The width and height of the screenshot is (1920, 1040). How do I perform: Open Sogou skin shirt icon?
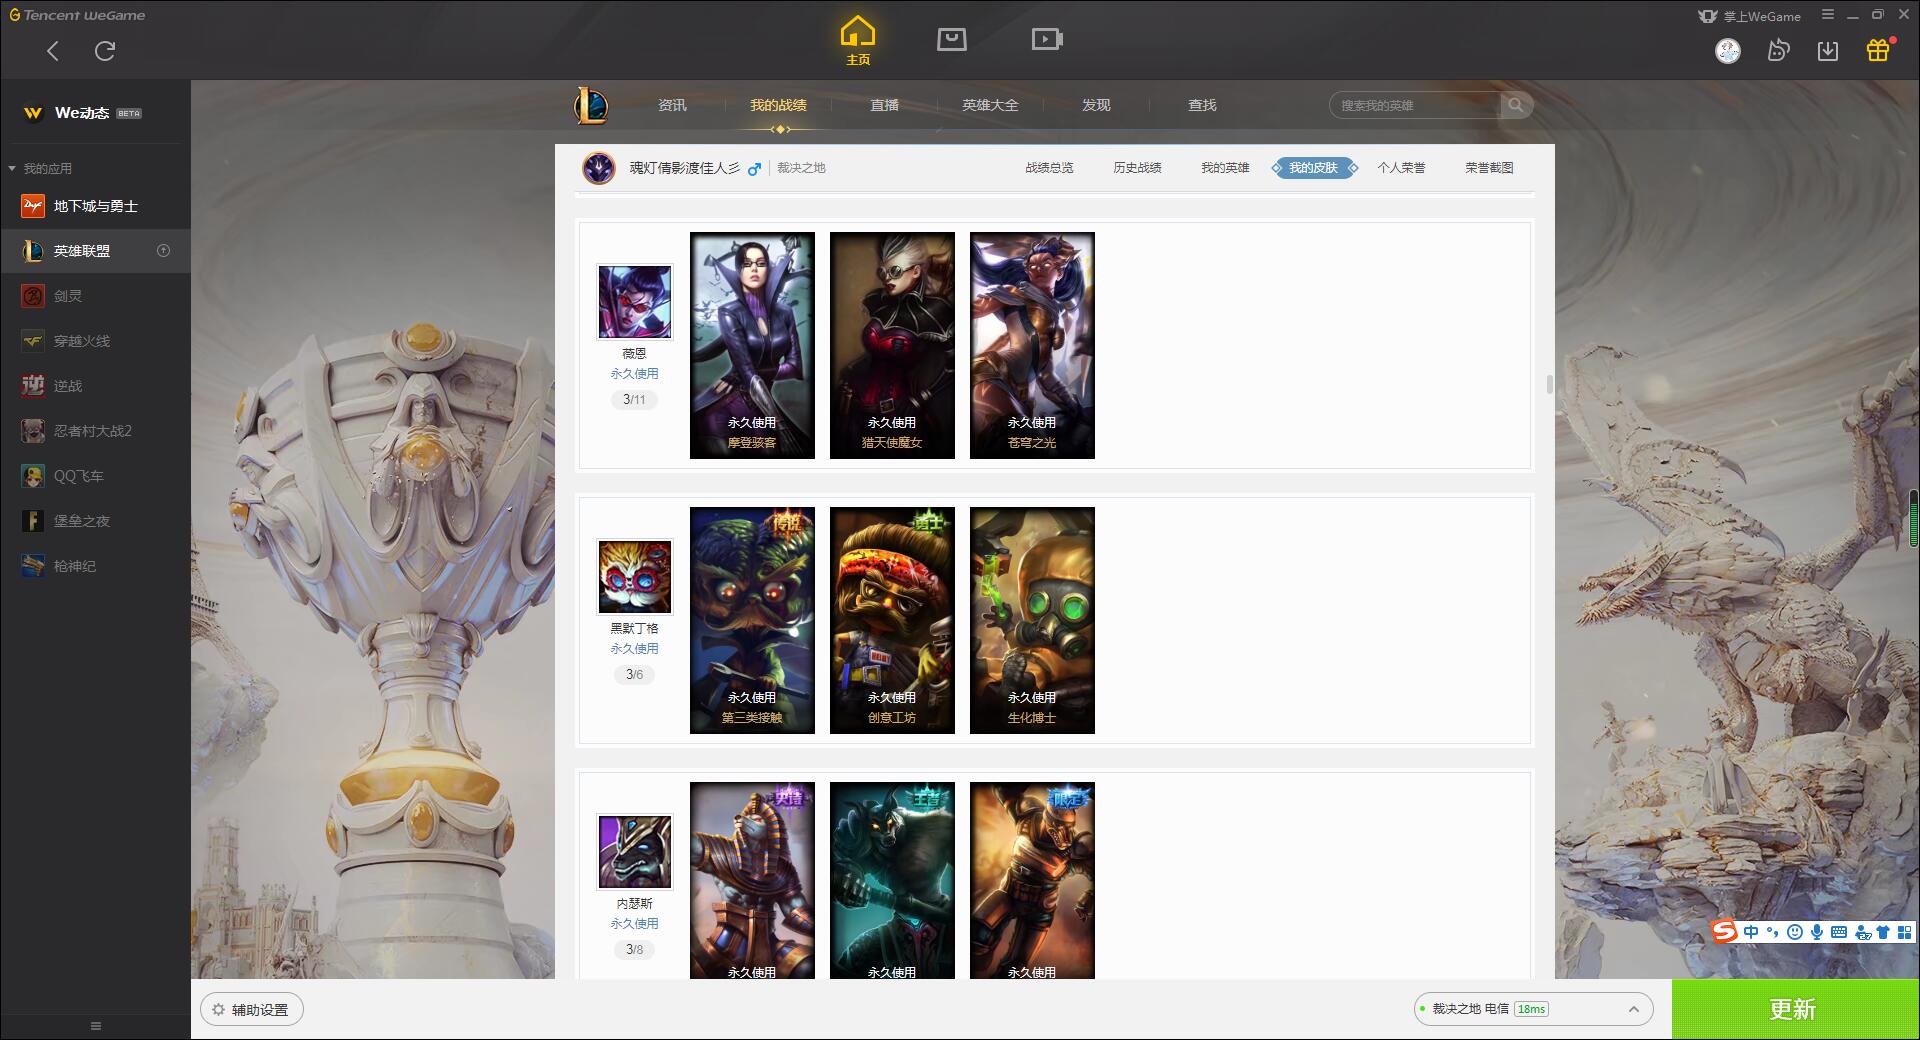click(x=1883, y=932)
